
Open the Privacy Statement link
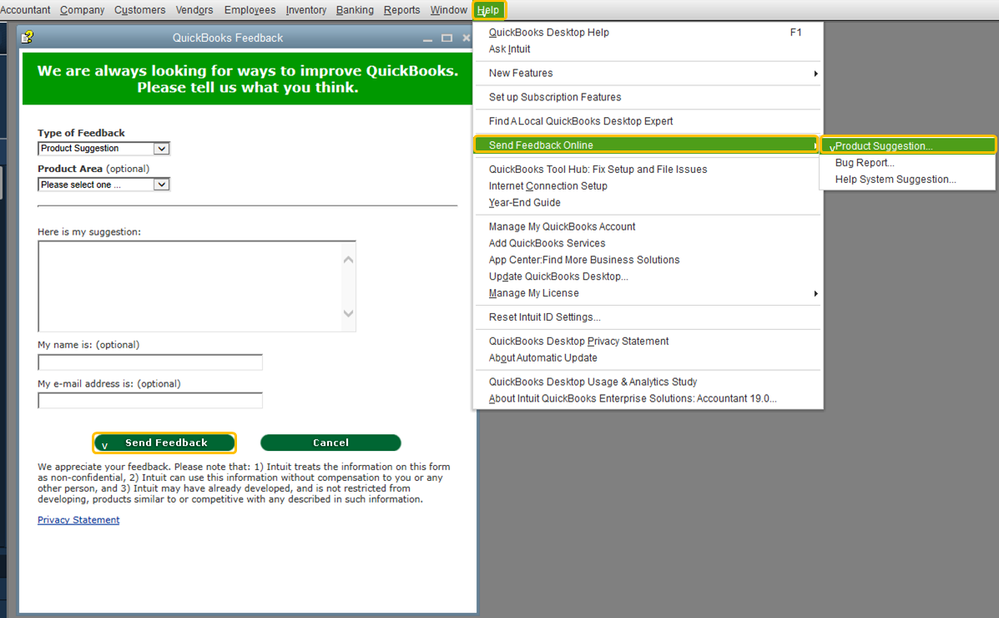pyautogui.click(x=78, y=520)
